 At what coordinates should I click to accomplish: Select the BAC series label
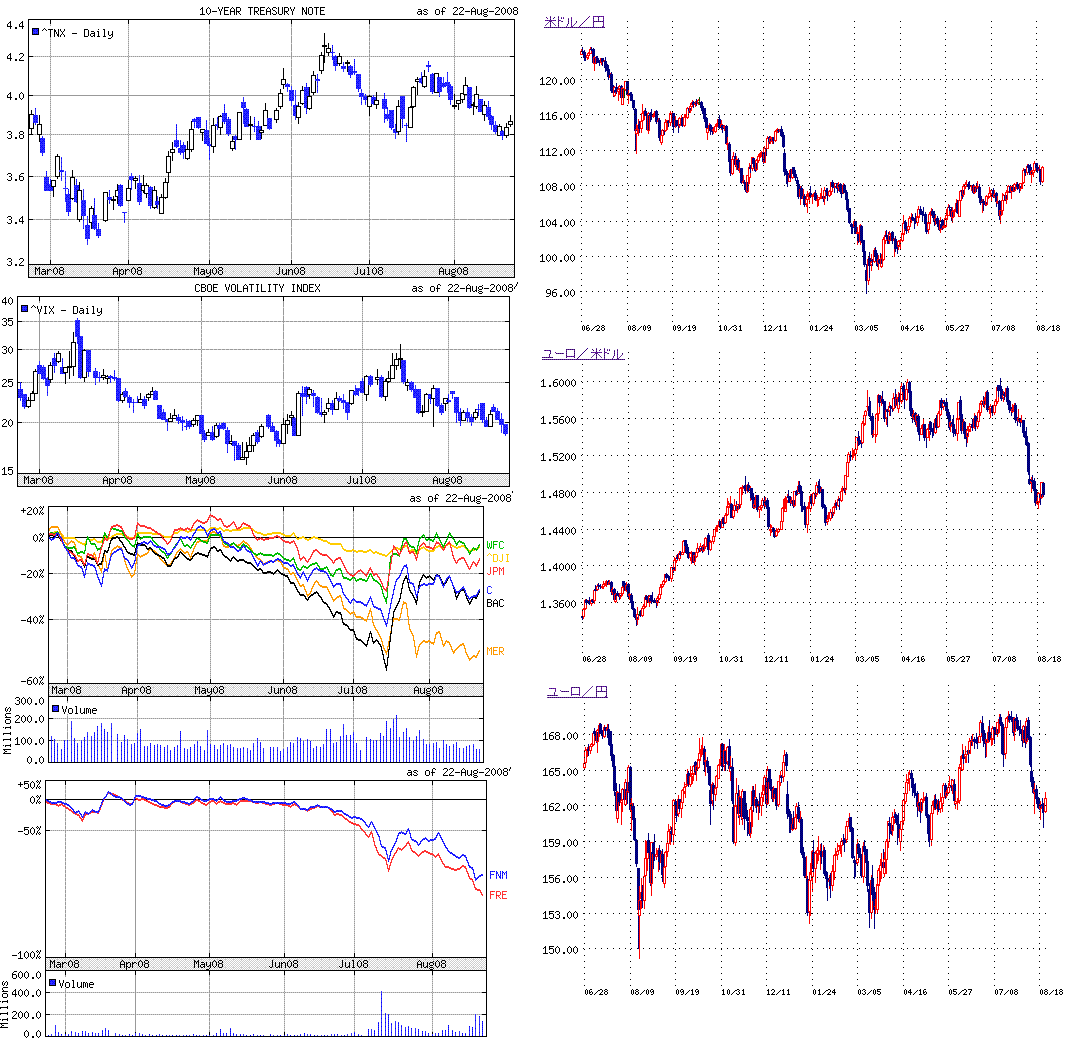pos(495,603)
